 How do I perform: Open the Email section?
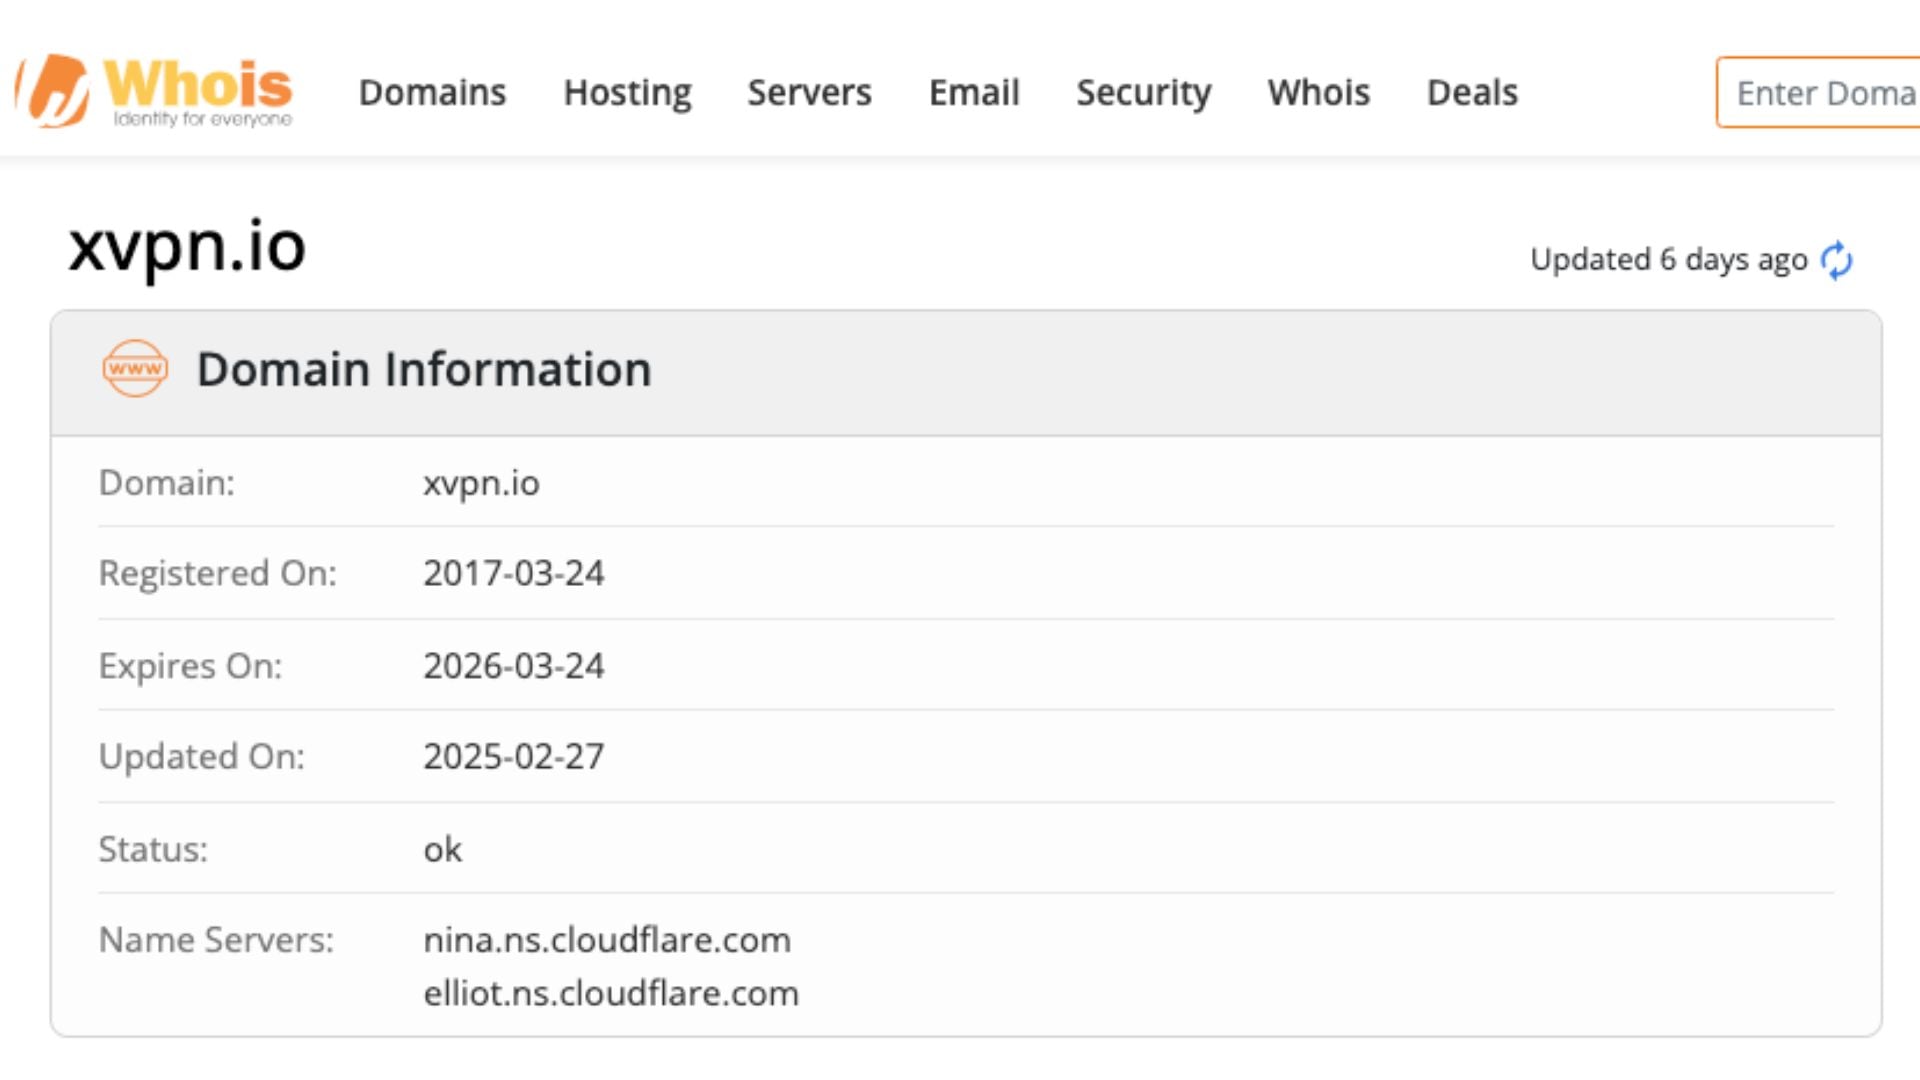(973, 92)
